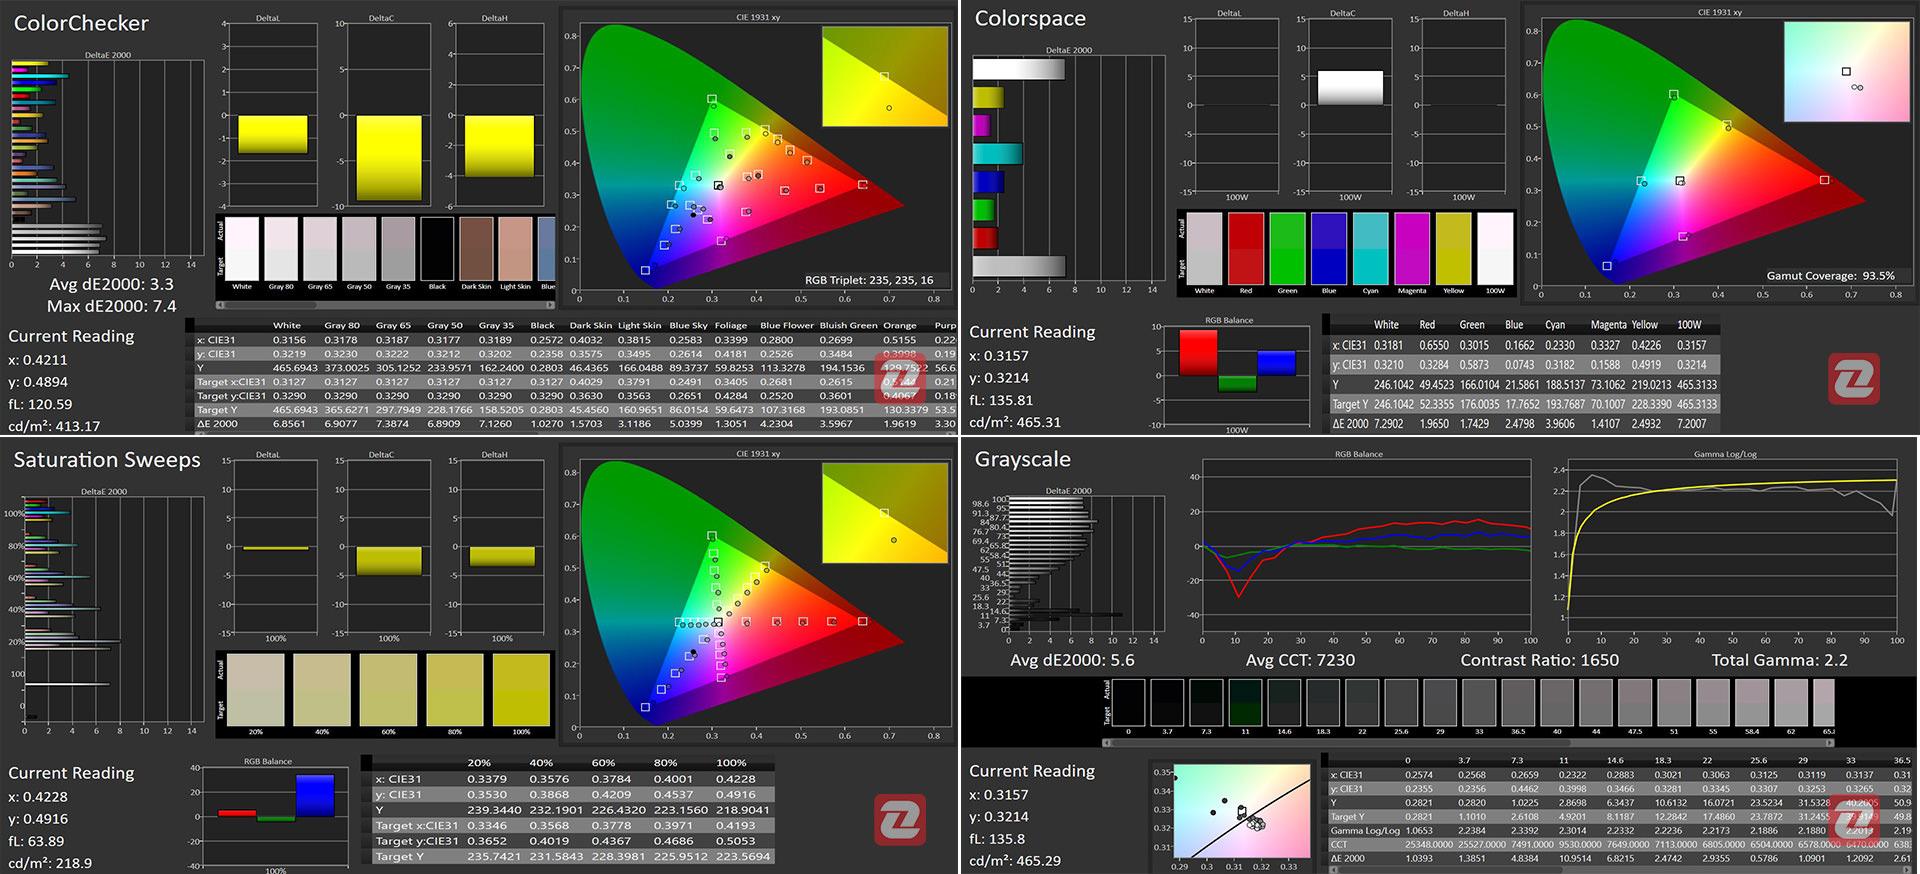The width and height of the screenshot is (1920, 874).
Task: Select the 20% yellow saturation swatch
Action: [256, 689]
